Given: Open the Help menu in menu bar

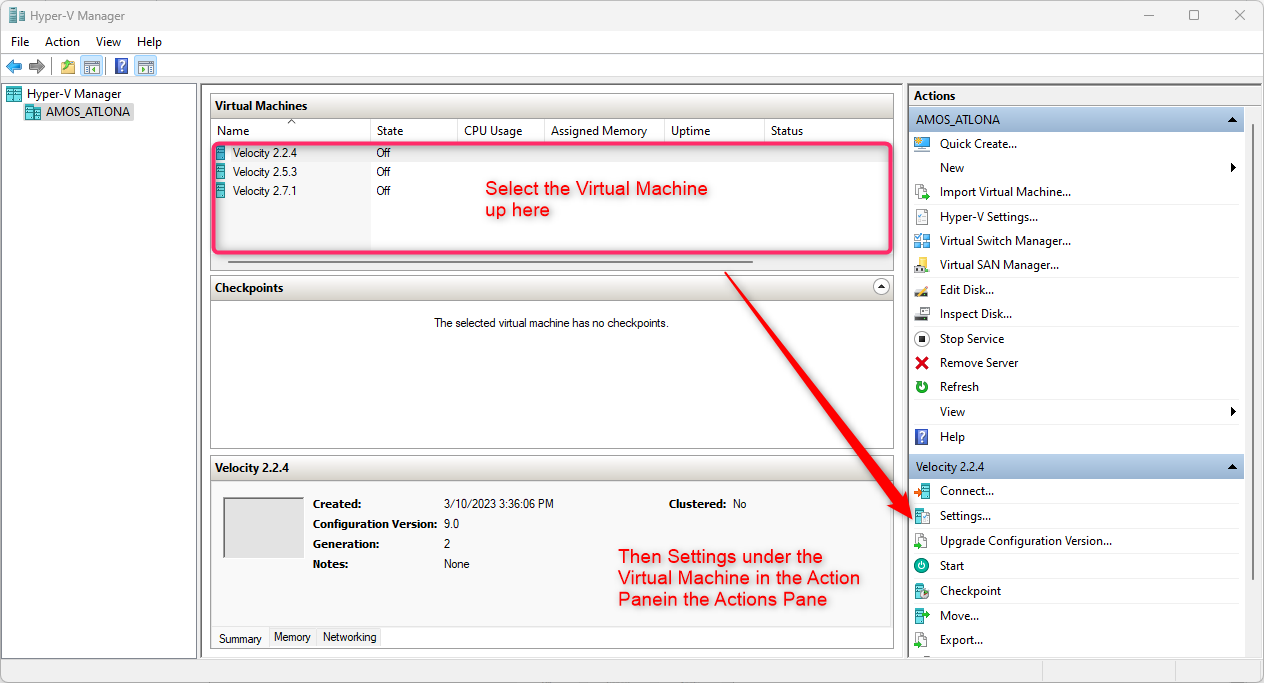Looking at the screenshot, I should 149,42.
